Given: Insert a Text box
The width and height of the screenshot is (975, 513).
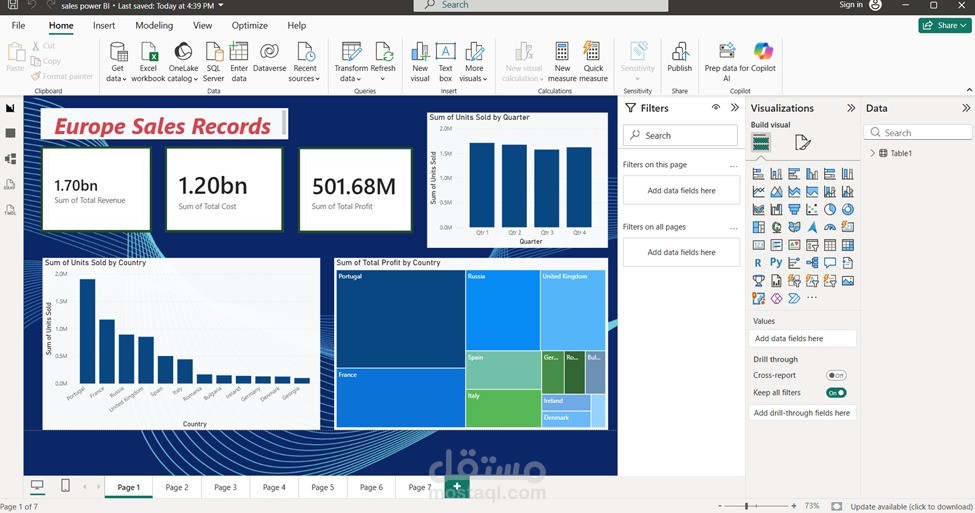Looking at the screenshot, I should [445, 62].
